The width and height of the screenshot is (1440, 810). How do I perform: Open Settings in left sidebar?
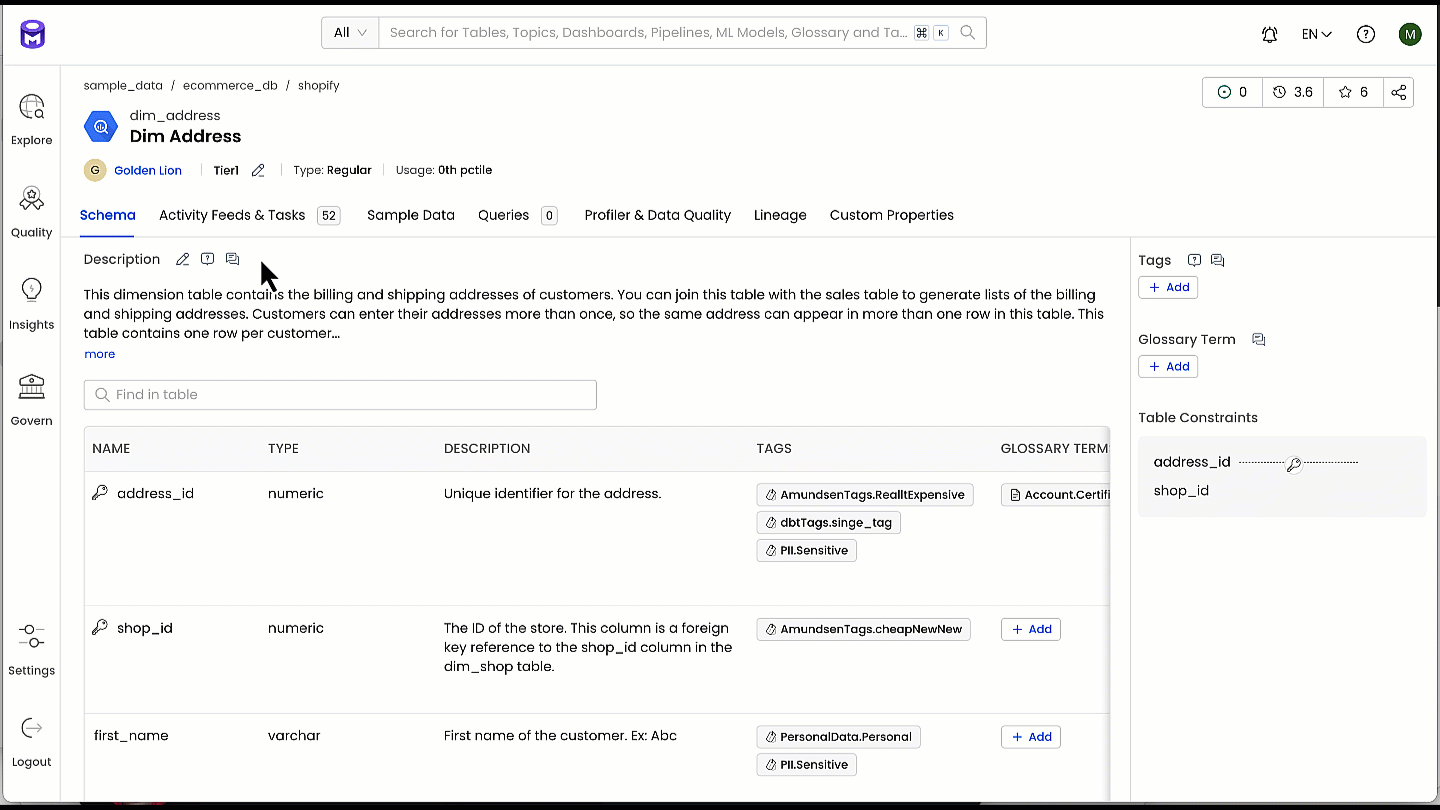[32, 649]
